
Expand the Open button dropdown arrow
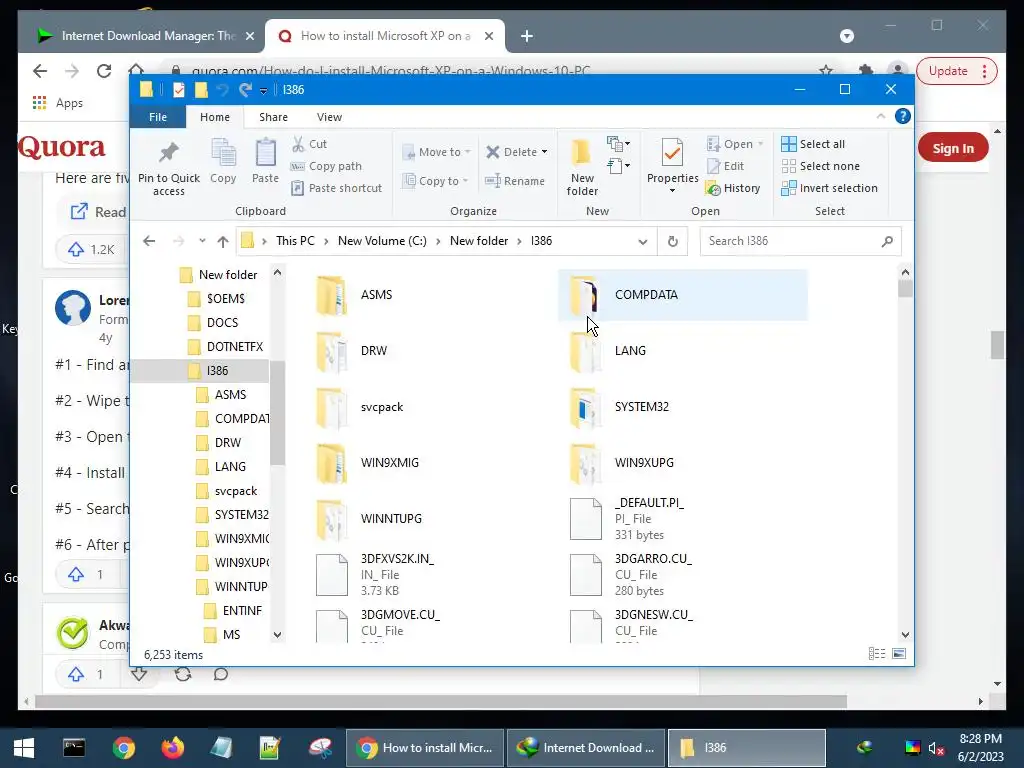[x=761, y=144]
